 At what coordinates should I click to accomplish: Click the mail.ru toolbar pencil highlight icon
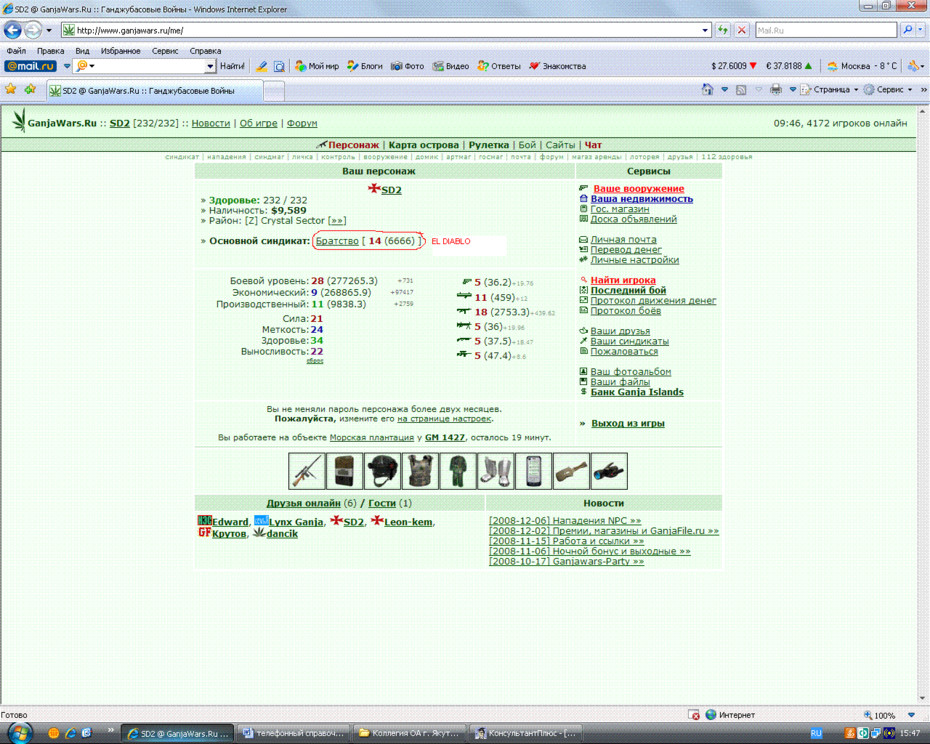click(x=261, y=66)
